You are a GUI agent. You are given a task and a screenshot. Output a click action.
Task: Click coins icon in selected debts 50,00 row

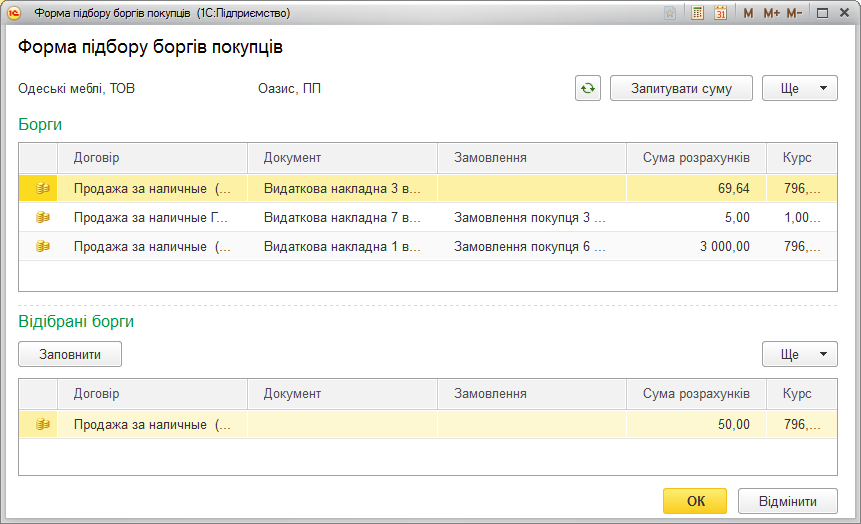click(x=43, y=425)
